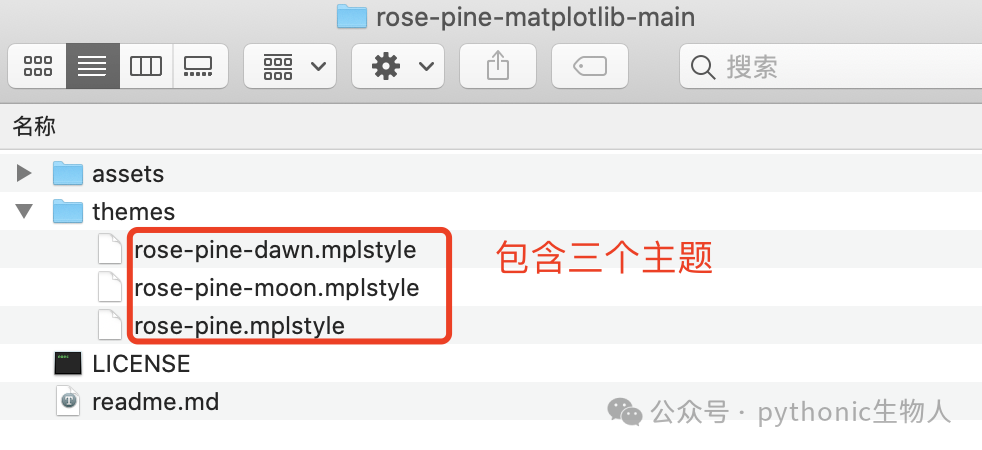The image size is (982, 450).
Task: Select rose-pine.mplstyle file name
Action: tap(239, 326)
